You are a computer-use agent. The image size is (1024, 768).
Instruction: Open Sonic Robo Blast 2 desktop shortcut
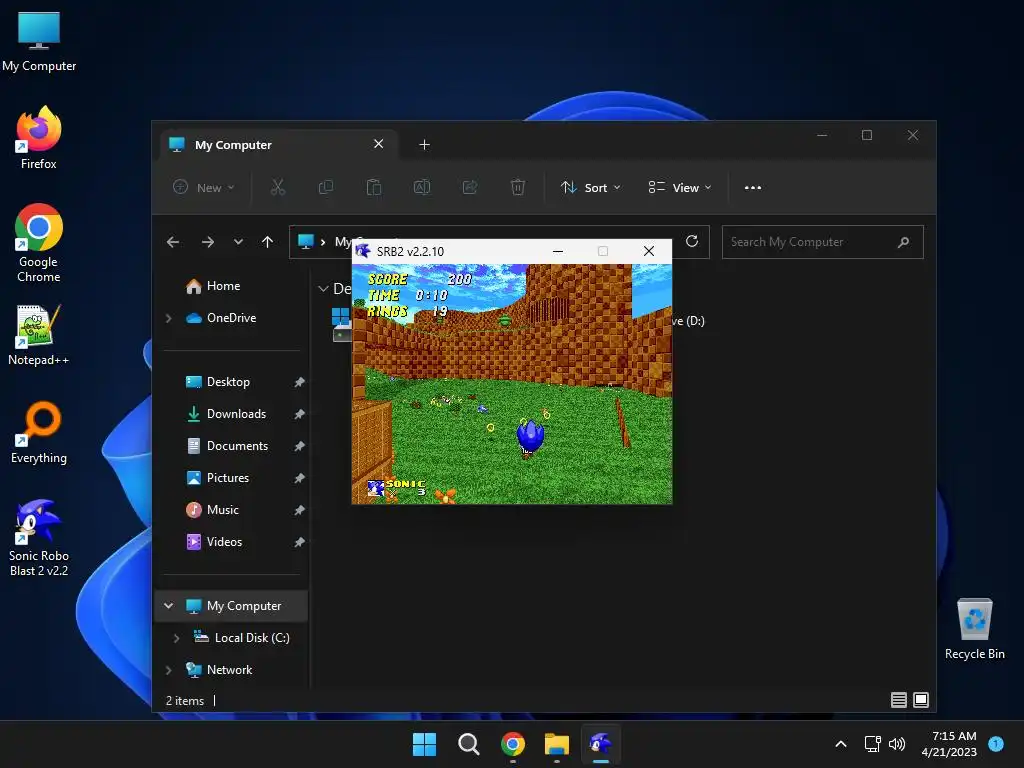click(x=39, y=537)
